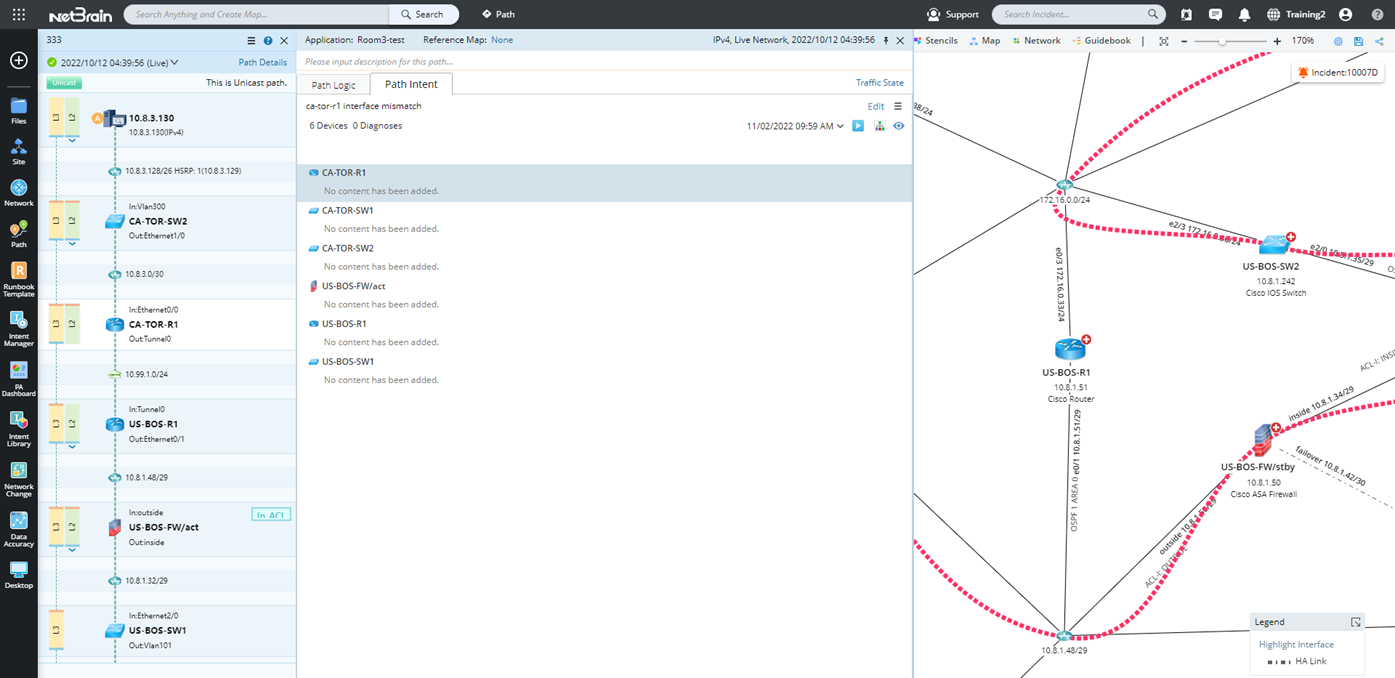Open Runbook Template in the sidebar
The height and width of the screenshot is (678, 1395).
click(x=19, y=280)
